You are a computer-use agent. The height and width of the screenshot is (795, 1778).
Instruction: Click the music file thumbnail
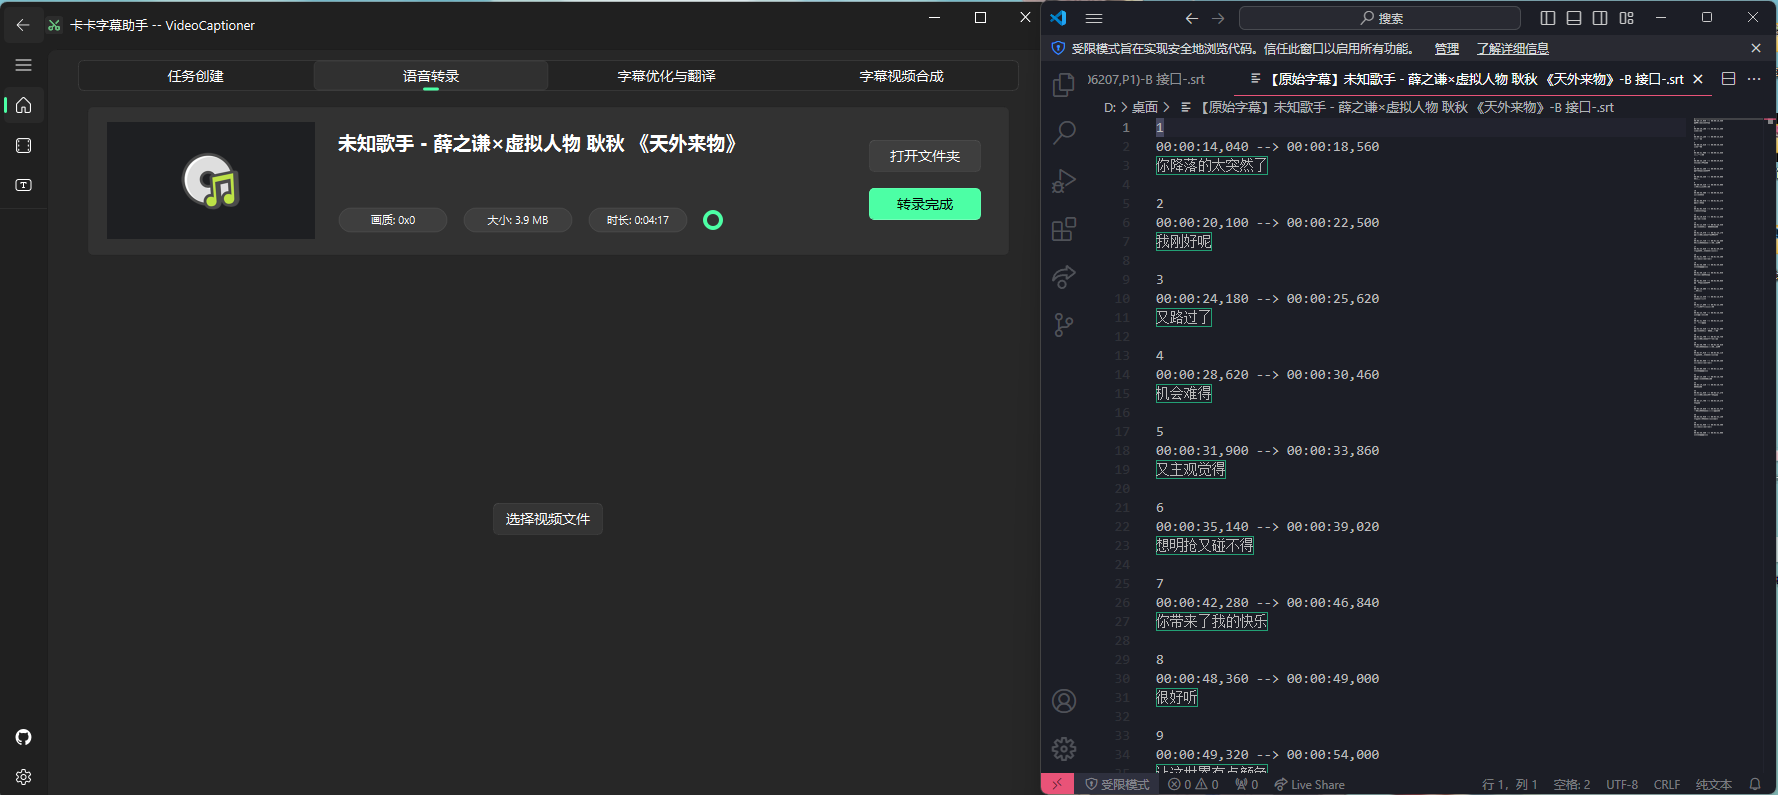211,180
